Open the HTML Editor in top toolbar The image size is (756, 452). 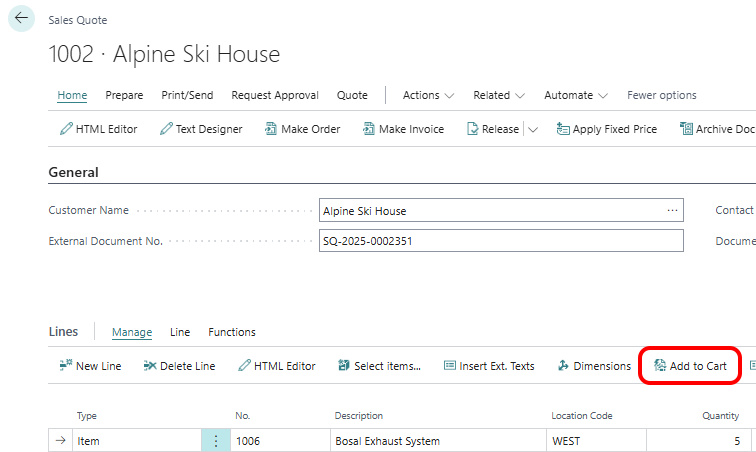pyautogui.click(x=99, y=129)
